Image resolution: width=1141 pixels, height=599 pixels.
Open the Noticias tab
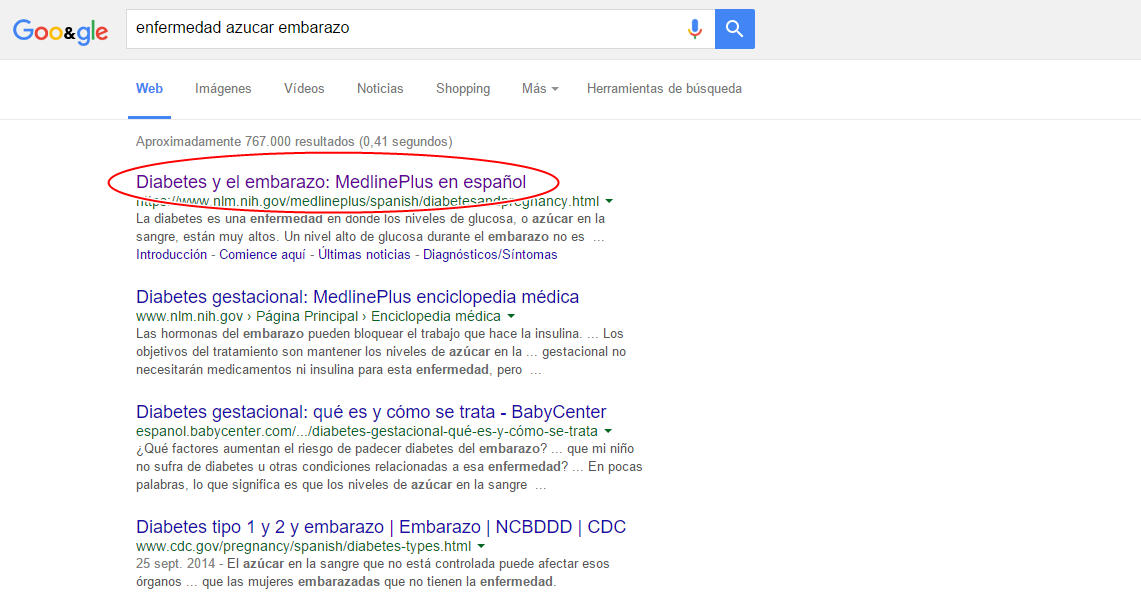click(380, 89)
